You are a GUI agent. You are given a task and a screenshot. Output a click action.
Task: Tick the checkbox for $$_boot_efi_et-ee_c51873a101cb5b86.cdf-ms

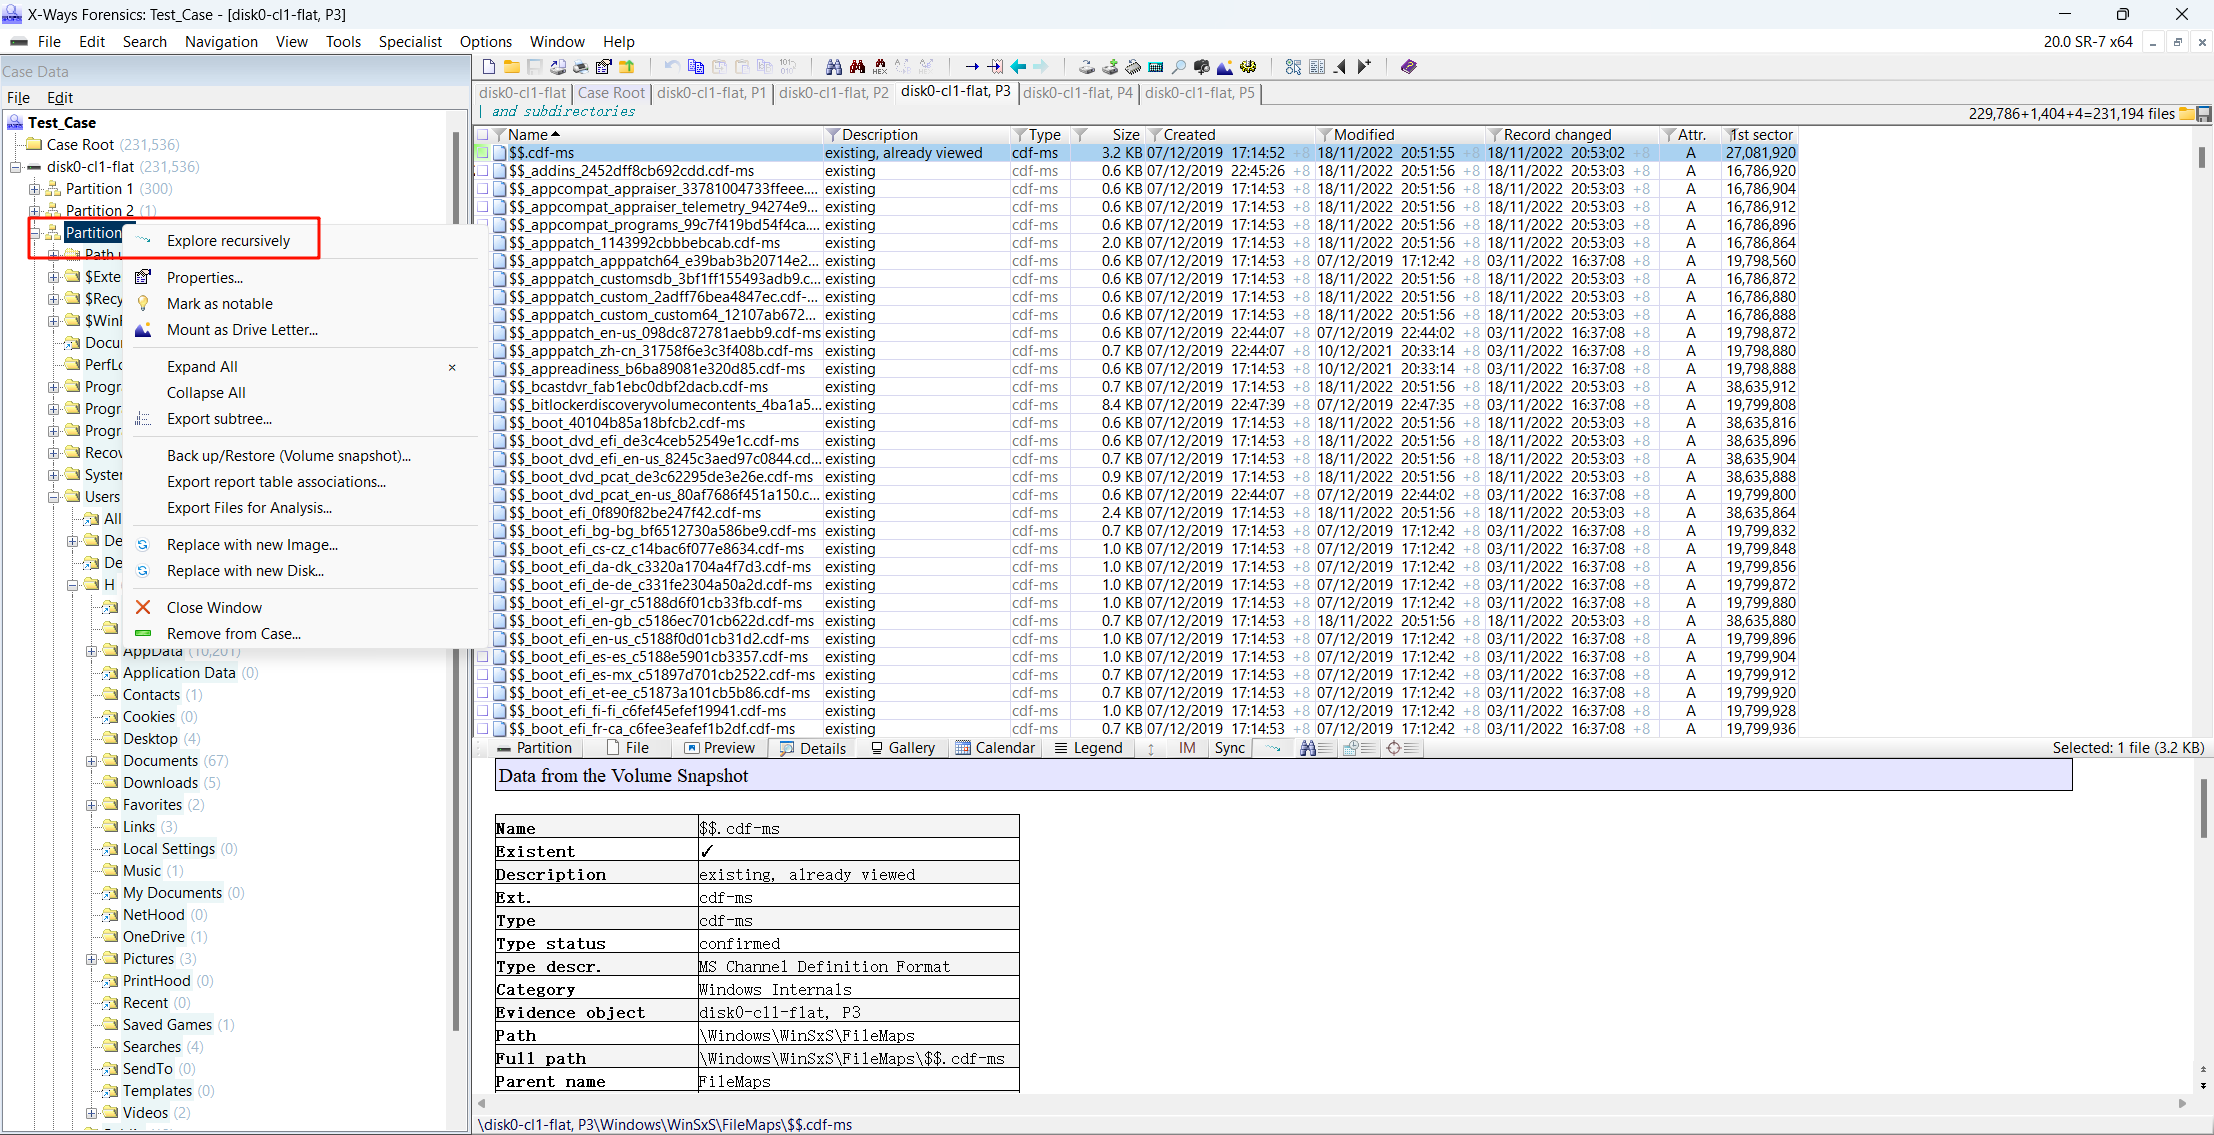(x=482, y=693)
